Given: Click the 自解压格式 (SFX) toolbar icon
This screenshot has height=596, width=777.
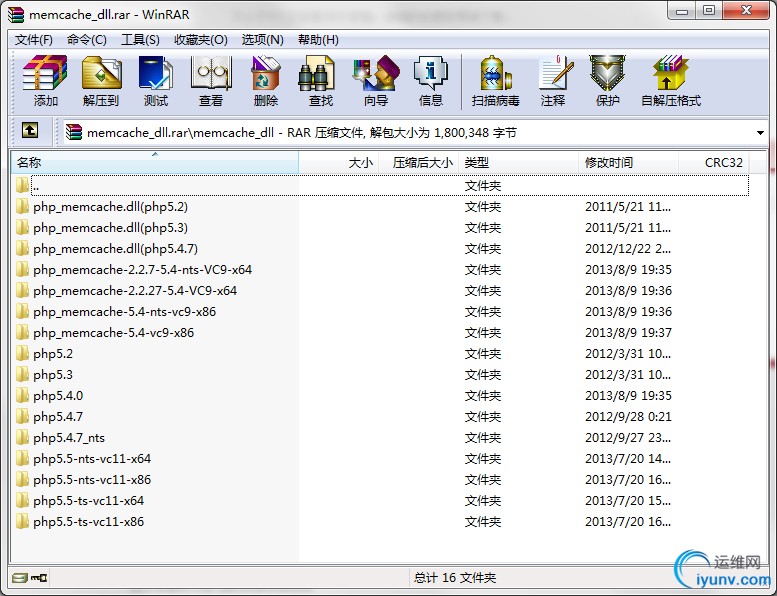Looking at the screenshot, I should 670,73.
